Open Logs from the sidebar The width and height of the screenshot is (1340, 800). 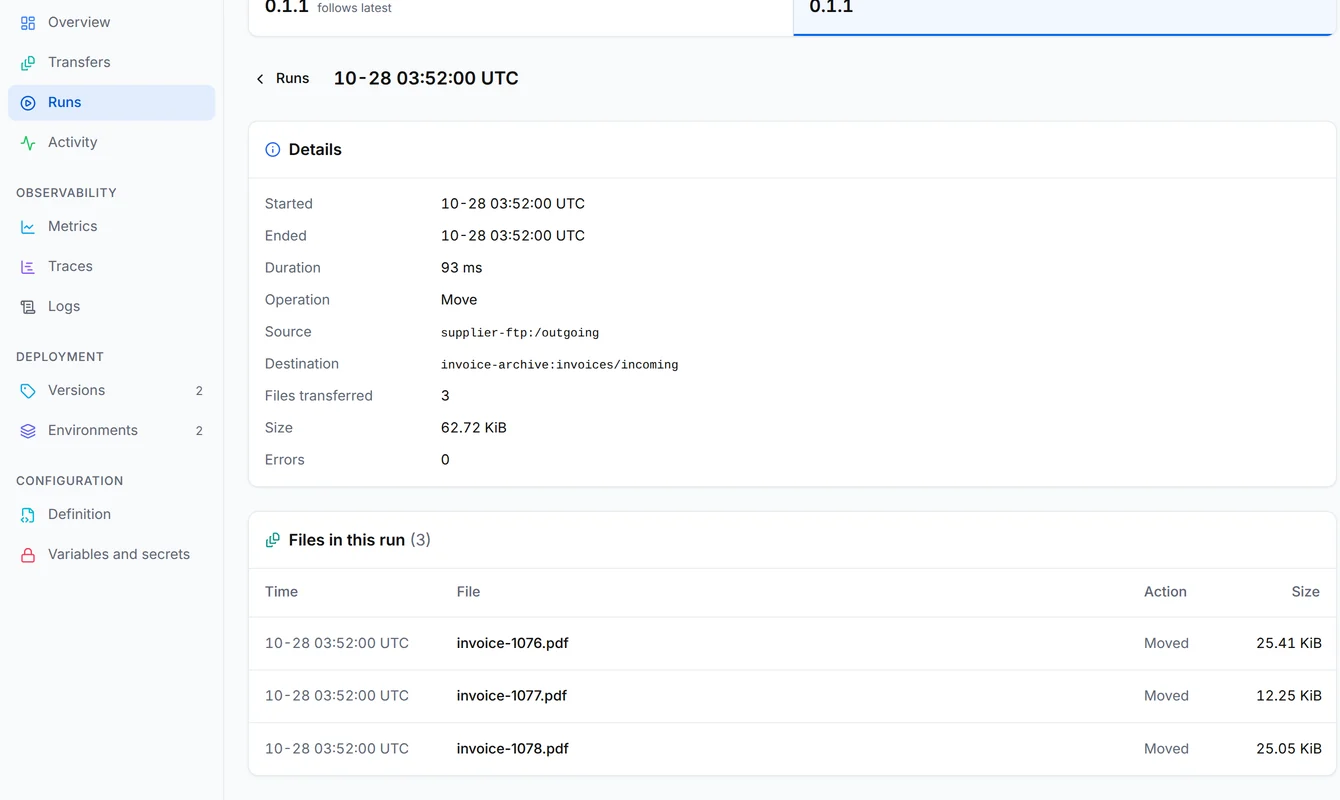(x=111, y=306)
